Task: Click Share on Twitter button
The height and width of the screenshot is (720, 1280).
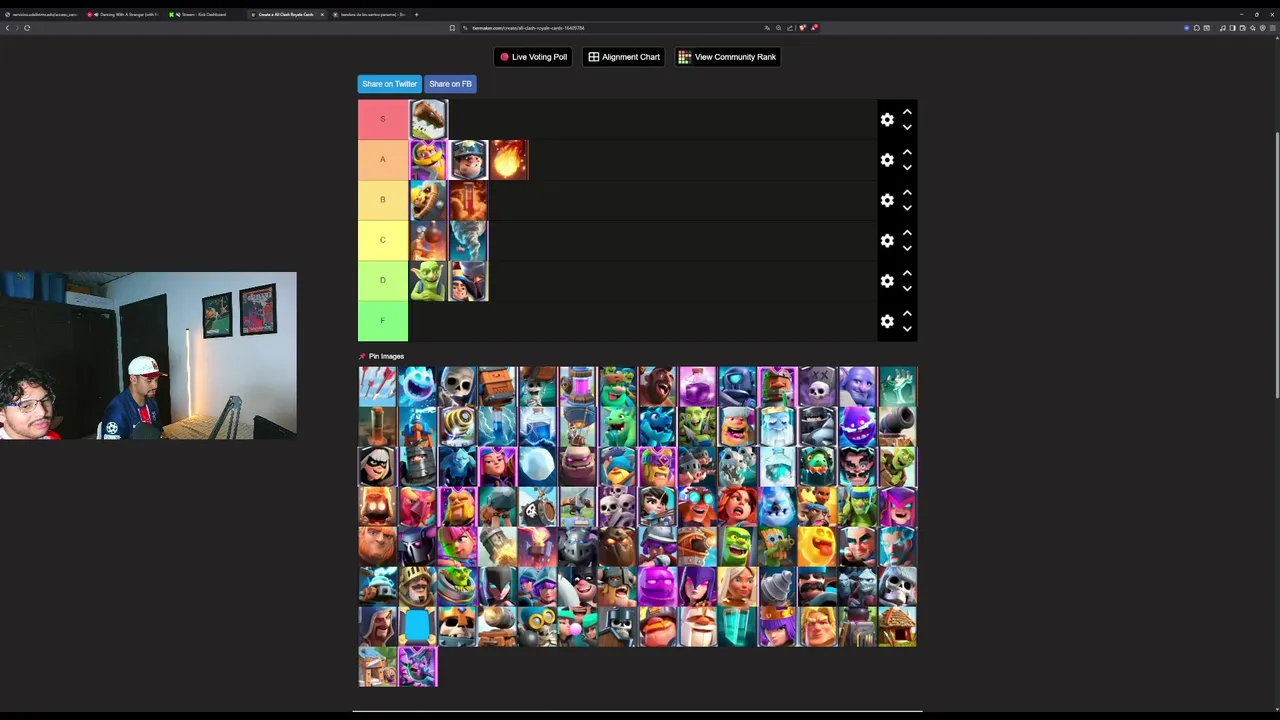Action: point(390,84)
